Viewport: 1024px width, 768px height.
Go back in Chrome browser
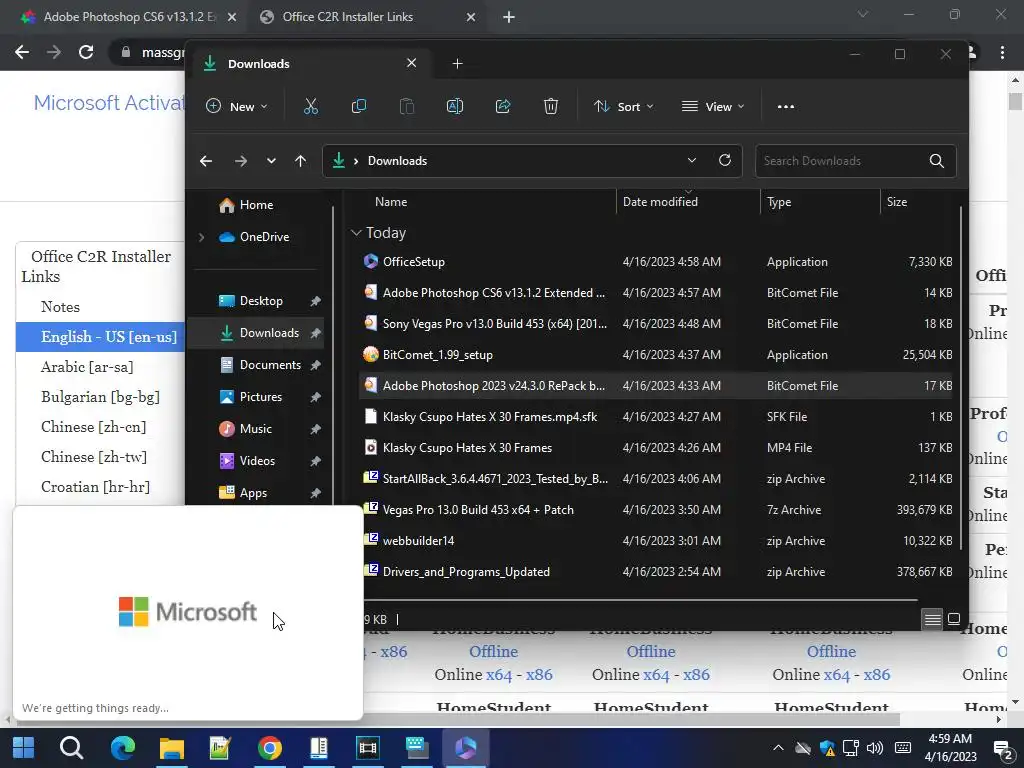coord(22,52)
